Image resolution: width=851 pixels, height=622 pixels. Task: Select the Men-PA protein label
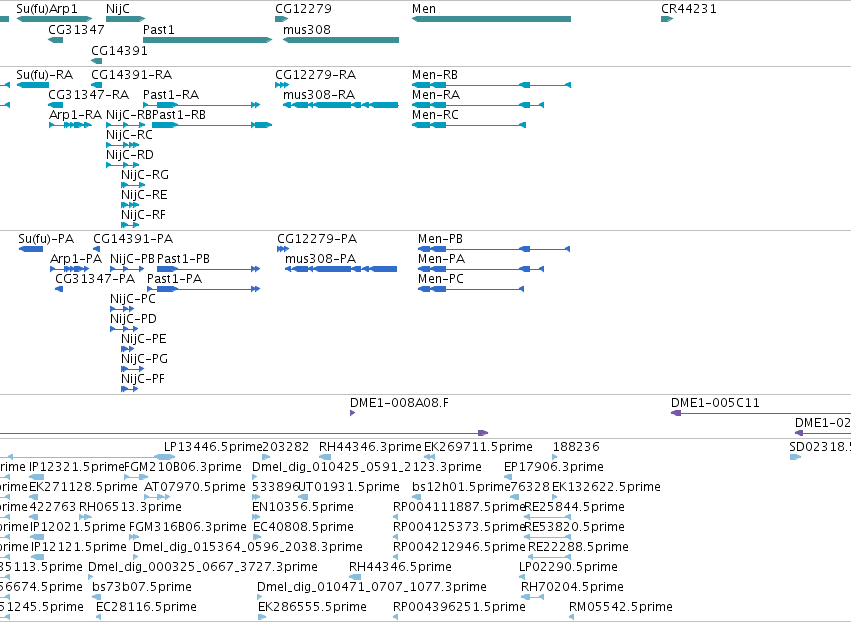point(441,259)
